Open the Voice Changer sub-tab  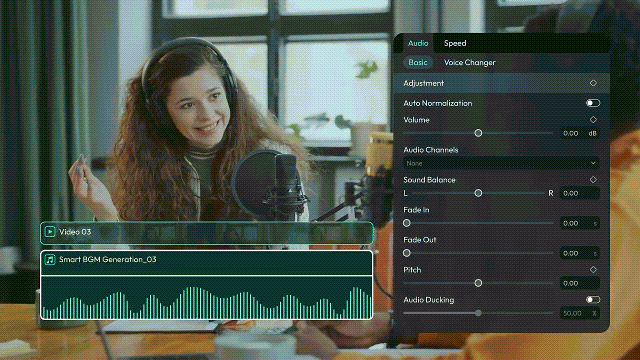click(x=469, y=62)
